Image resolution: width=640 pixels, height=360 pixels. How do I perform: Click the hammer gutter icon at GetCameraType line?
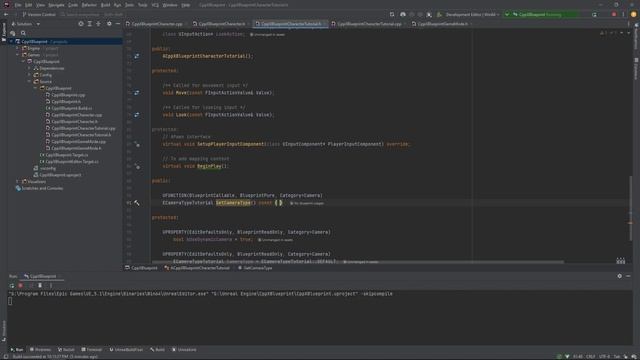[137, 203]
